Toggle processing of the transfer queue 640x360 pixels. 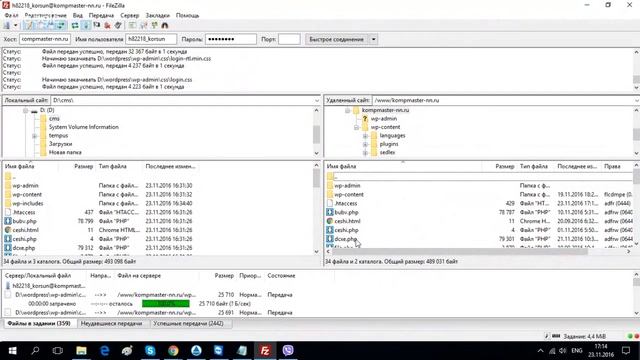click(86, 25)
